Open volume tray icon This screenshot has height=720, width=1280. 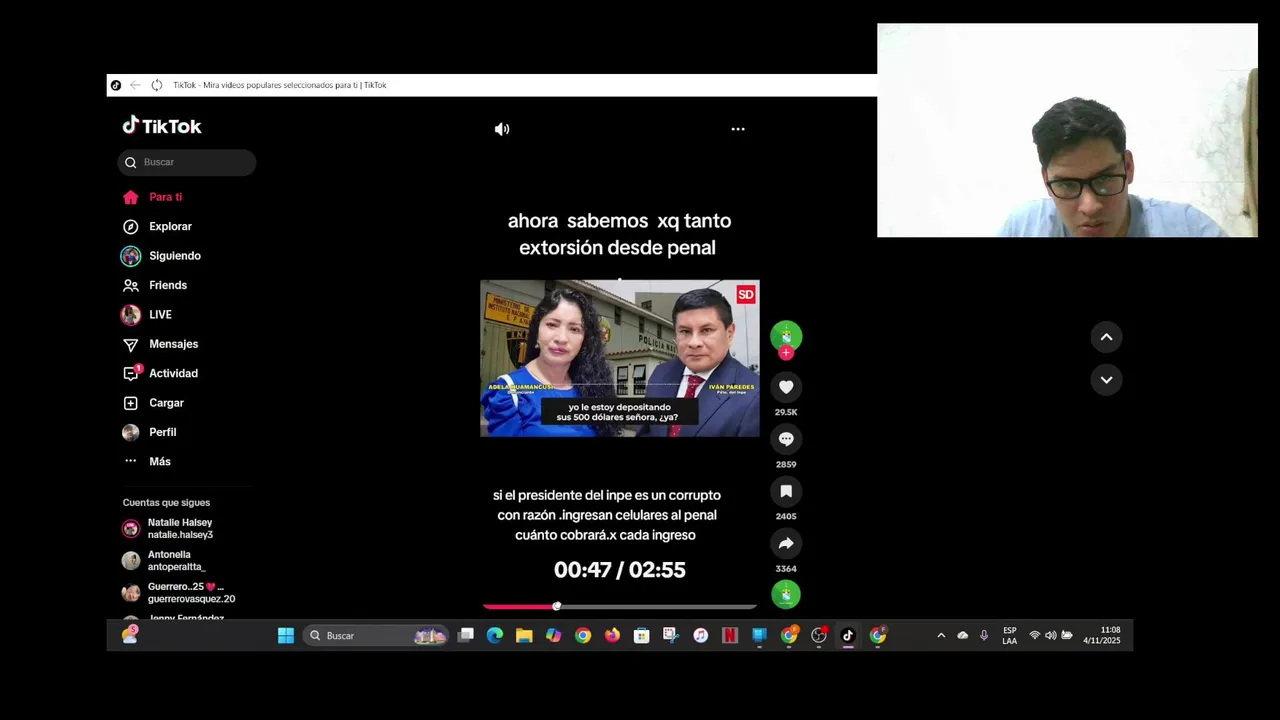(1050, 635)
